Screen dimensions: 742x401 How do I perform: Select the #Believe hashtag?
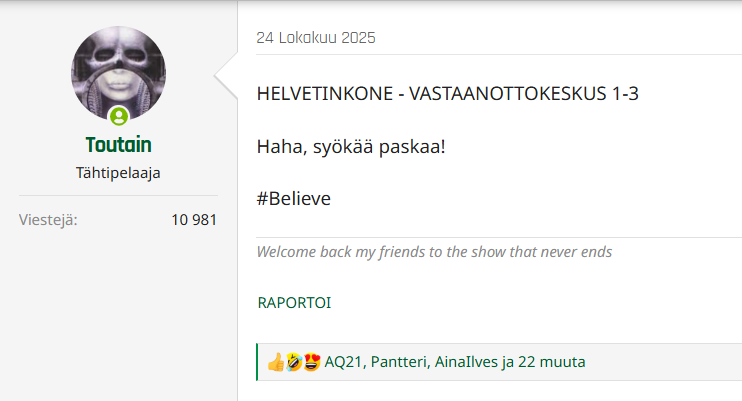tap(293, 198)
